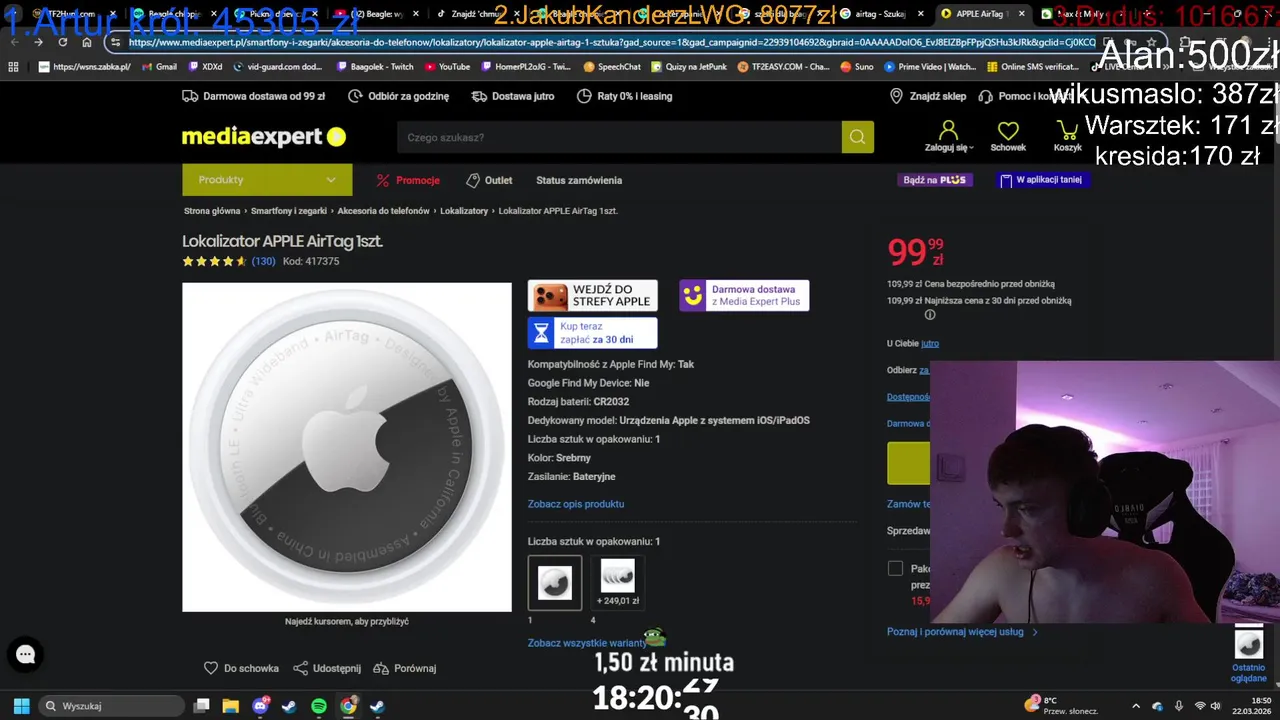Open the browser home page icon

coord(87,43)
